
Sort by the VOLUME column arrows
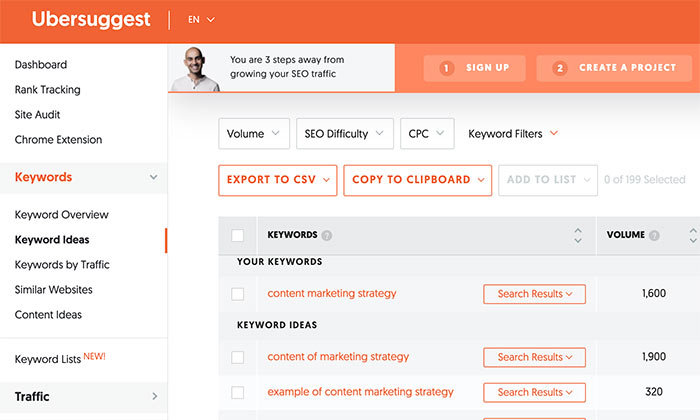[693, 236]
